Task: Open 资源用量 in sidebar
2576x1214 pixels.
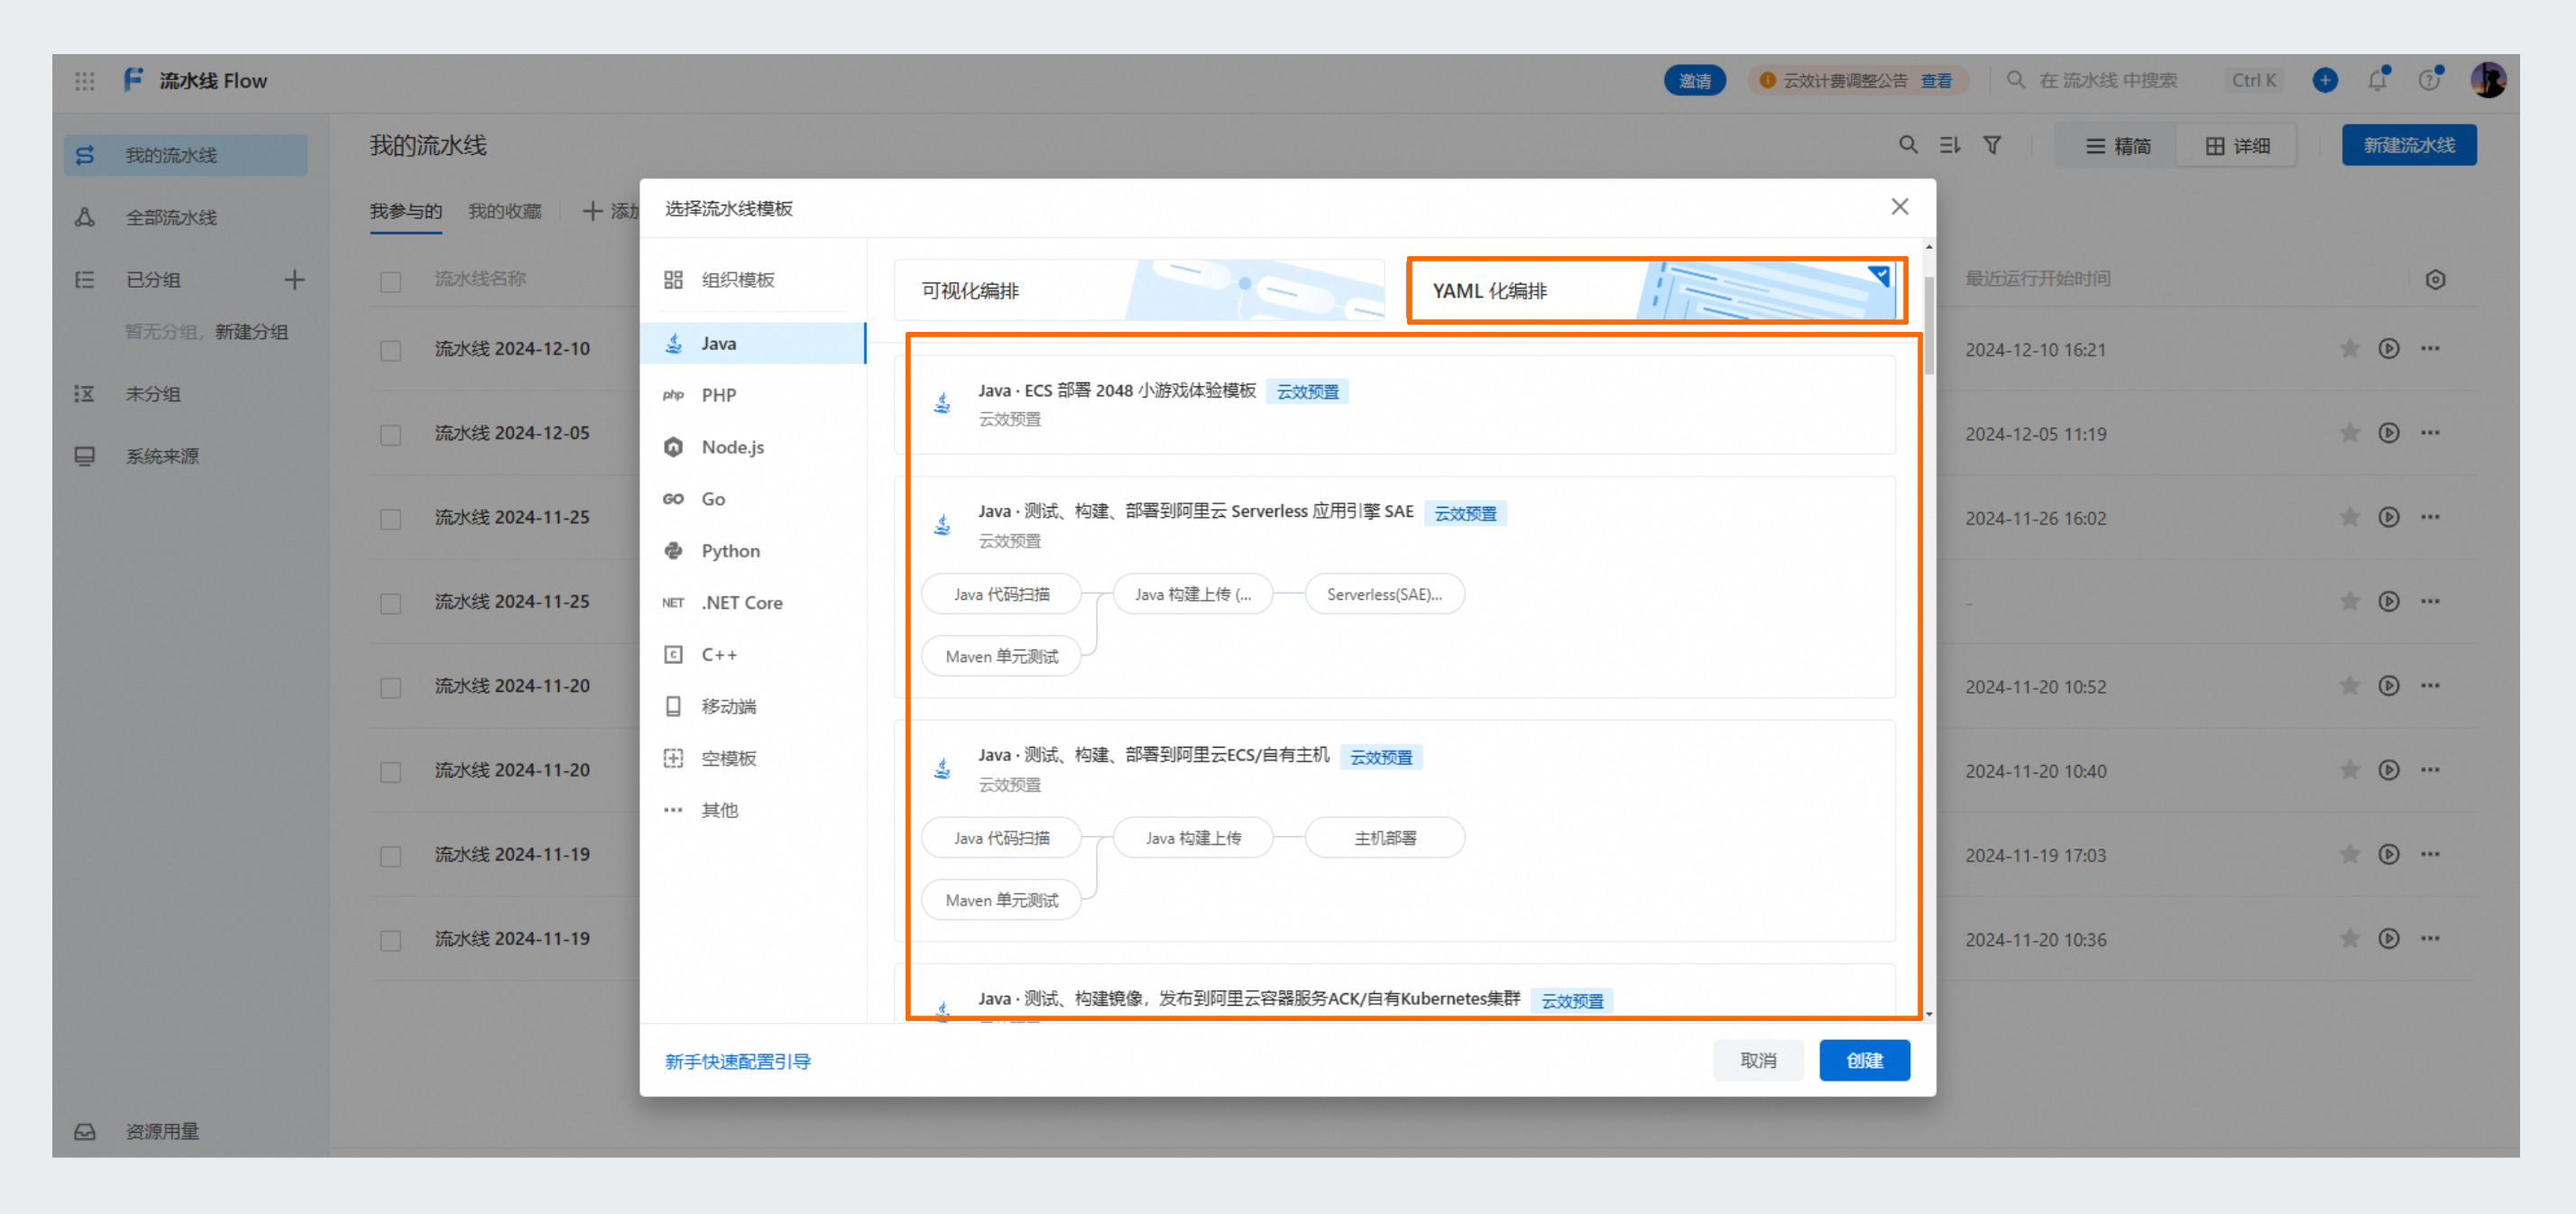Action: click(x=186, y=1131)
